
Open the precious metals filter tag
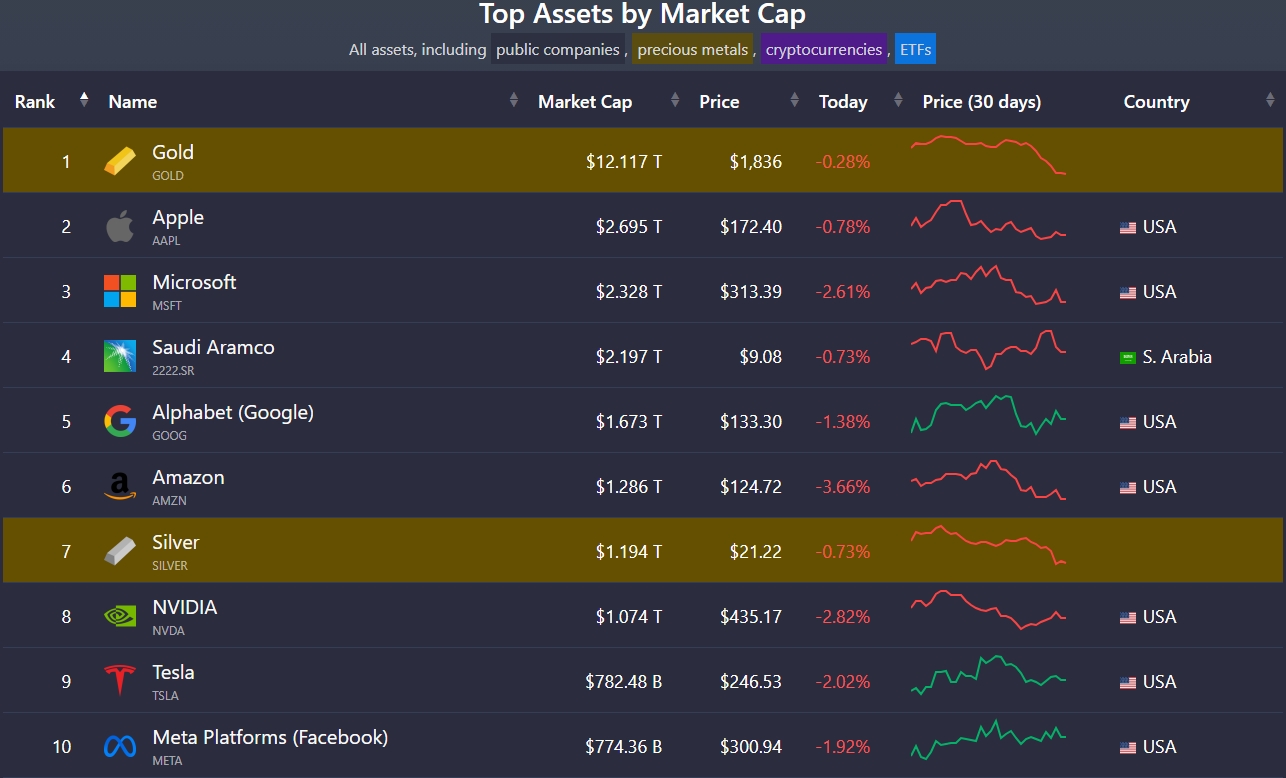pyautogui.click(x=692, y=49)
